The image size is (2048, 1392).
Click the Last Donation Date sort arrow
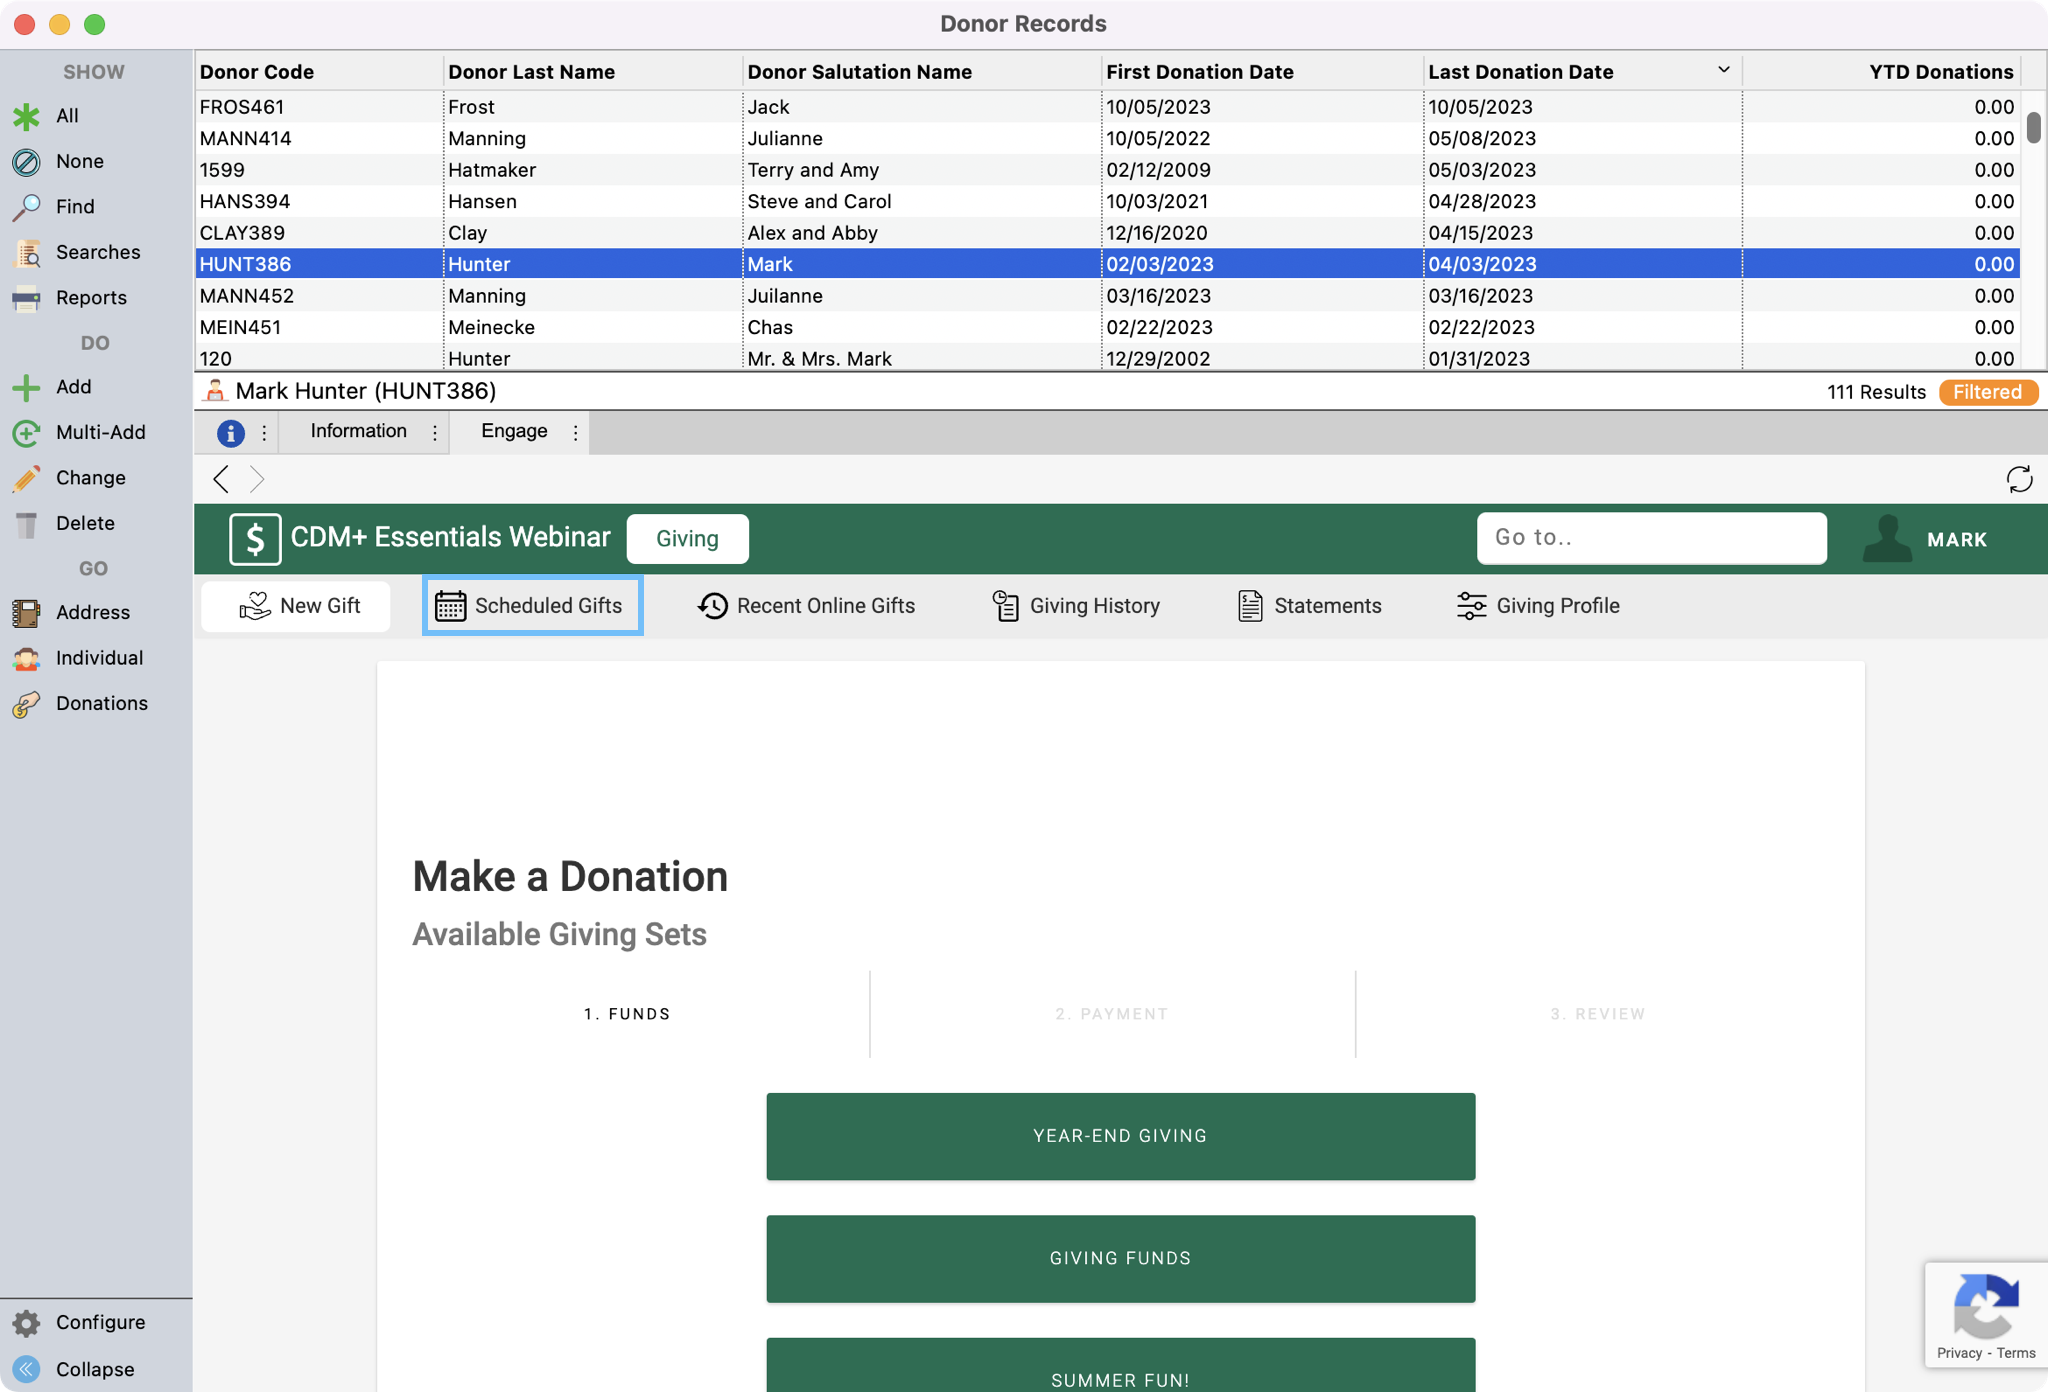click(1723, 70)
